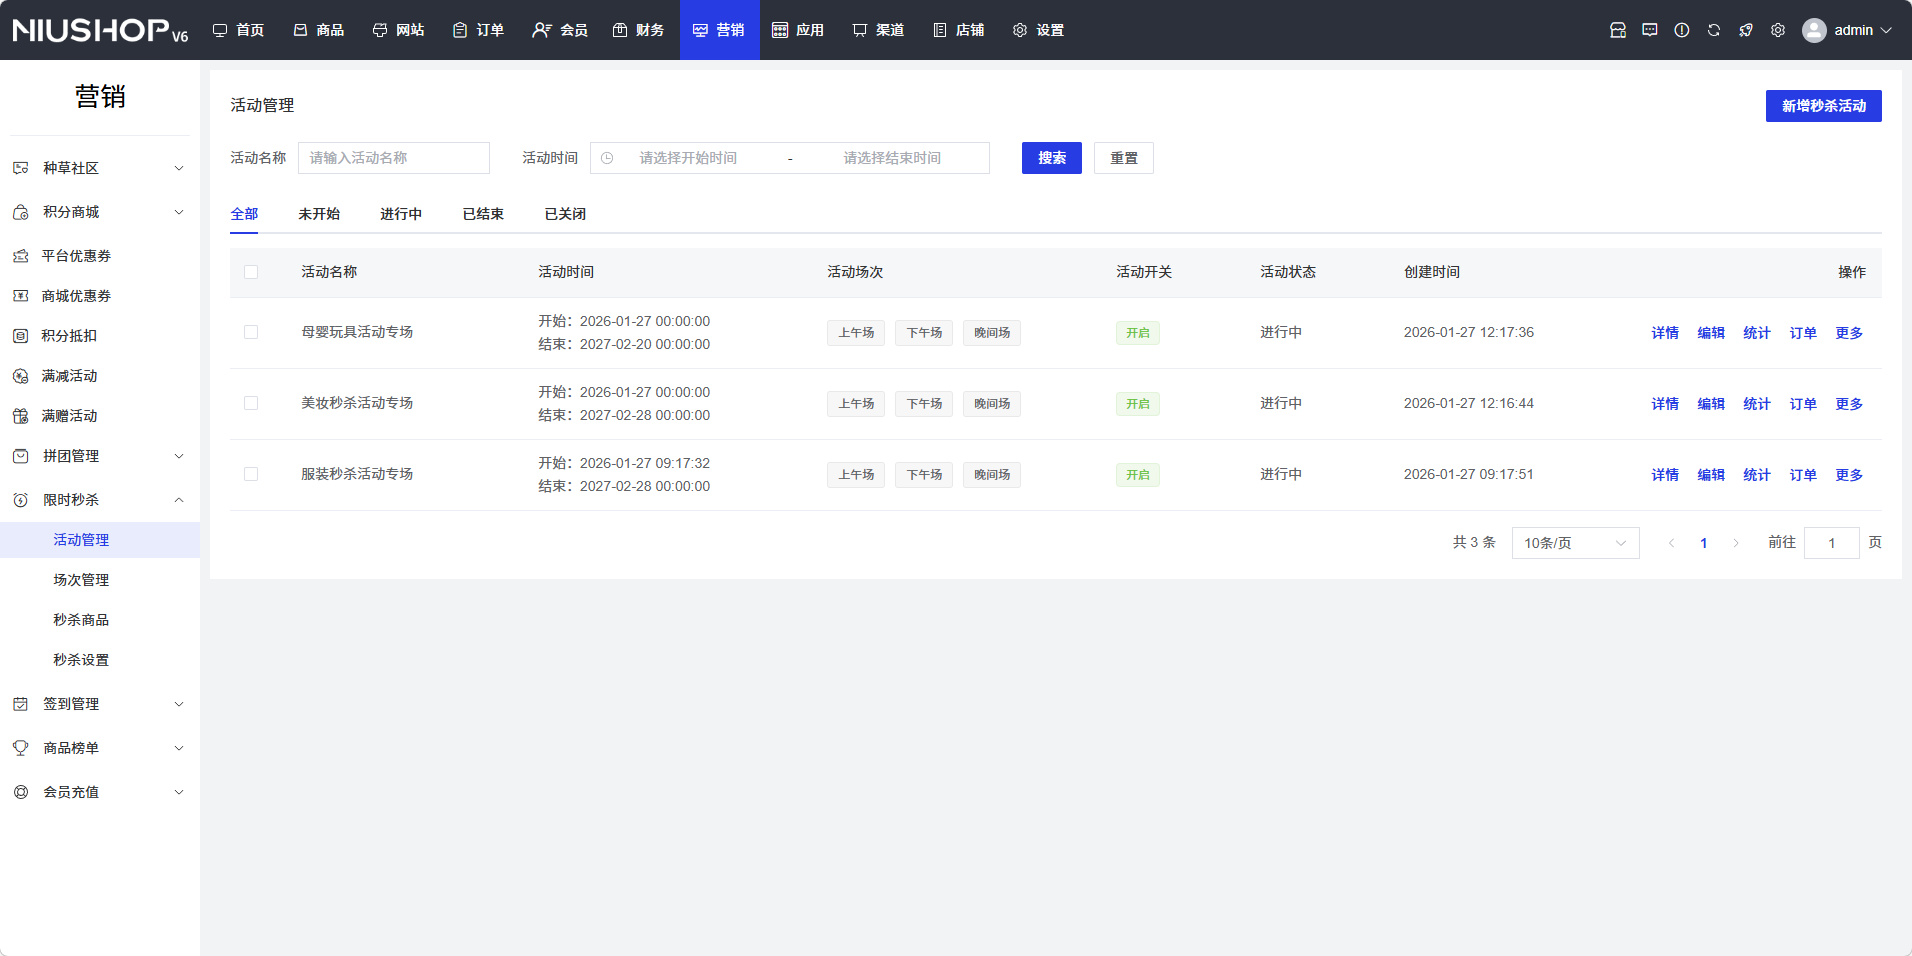Click the clock icon in start-time field
This screenshot has width=1912, height=956.
(x=607, y=158)
